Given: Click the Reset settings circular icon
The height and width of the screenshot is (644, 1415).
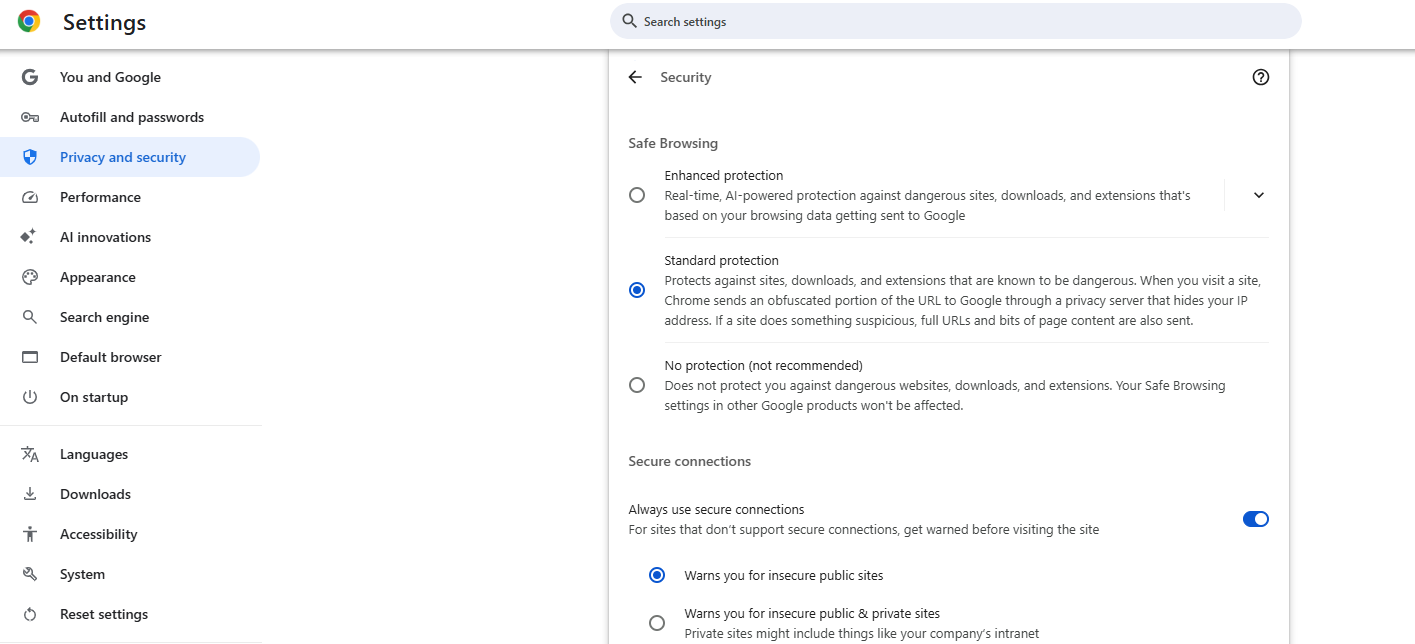Looking at the screenshot, I should [x=30, y=614].
